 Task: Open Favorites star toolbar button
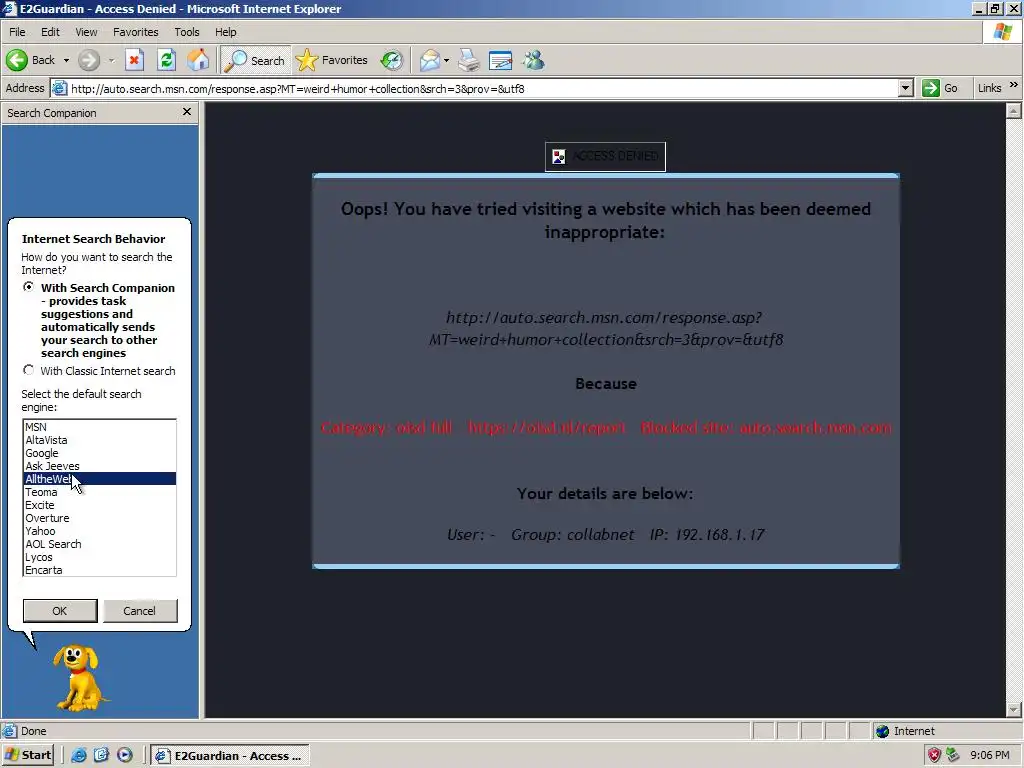point(332,60)
